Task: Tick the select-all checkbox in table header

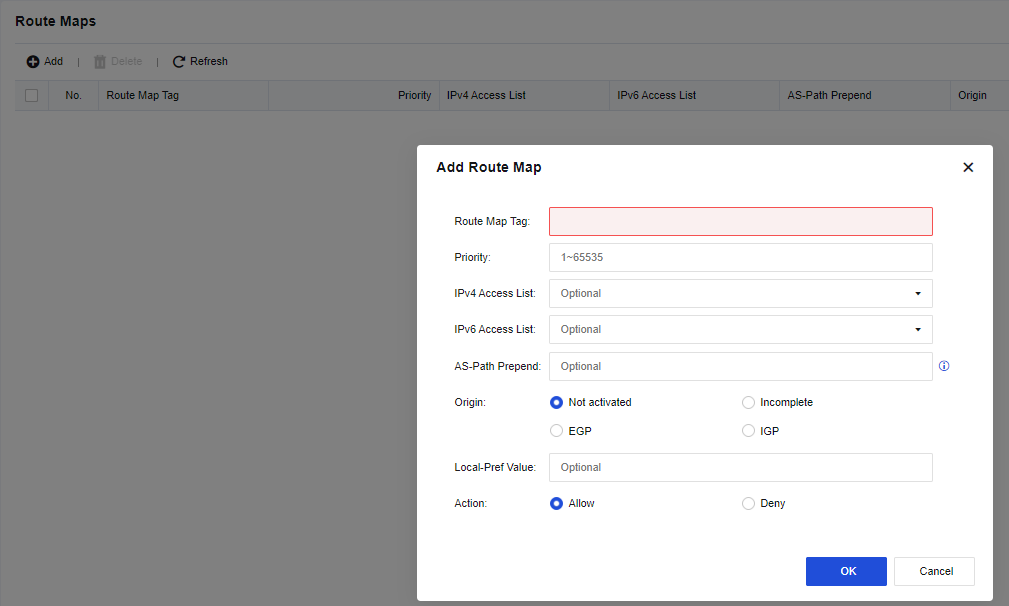Action: pos(31,95)
